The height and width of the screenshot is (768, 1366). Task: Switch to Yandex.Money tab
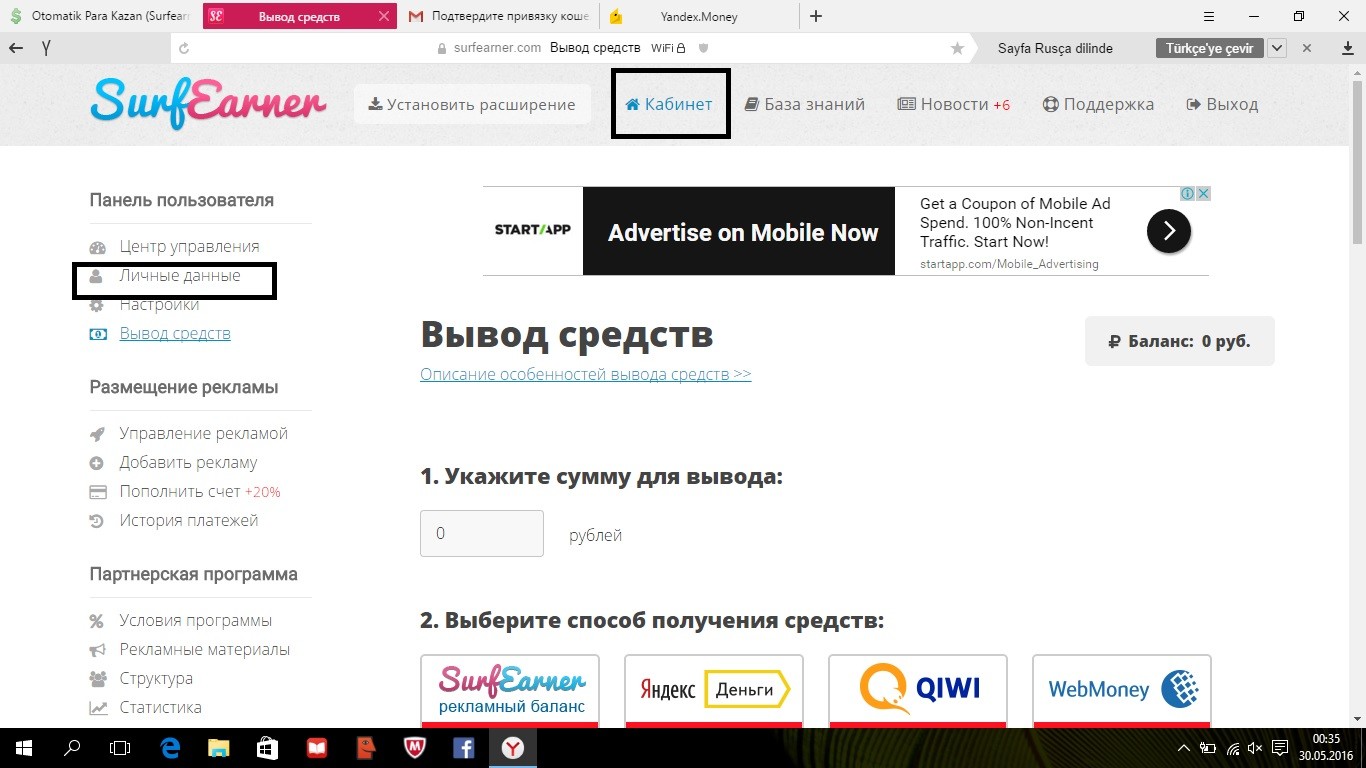click(x=699, y=16)
